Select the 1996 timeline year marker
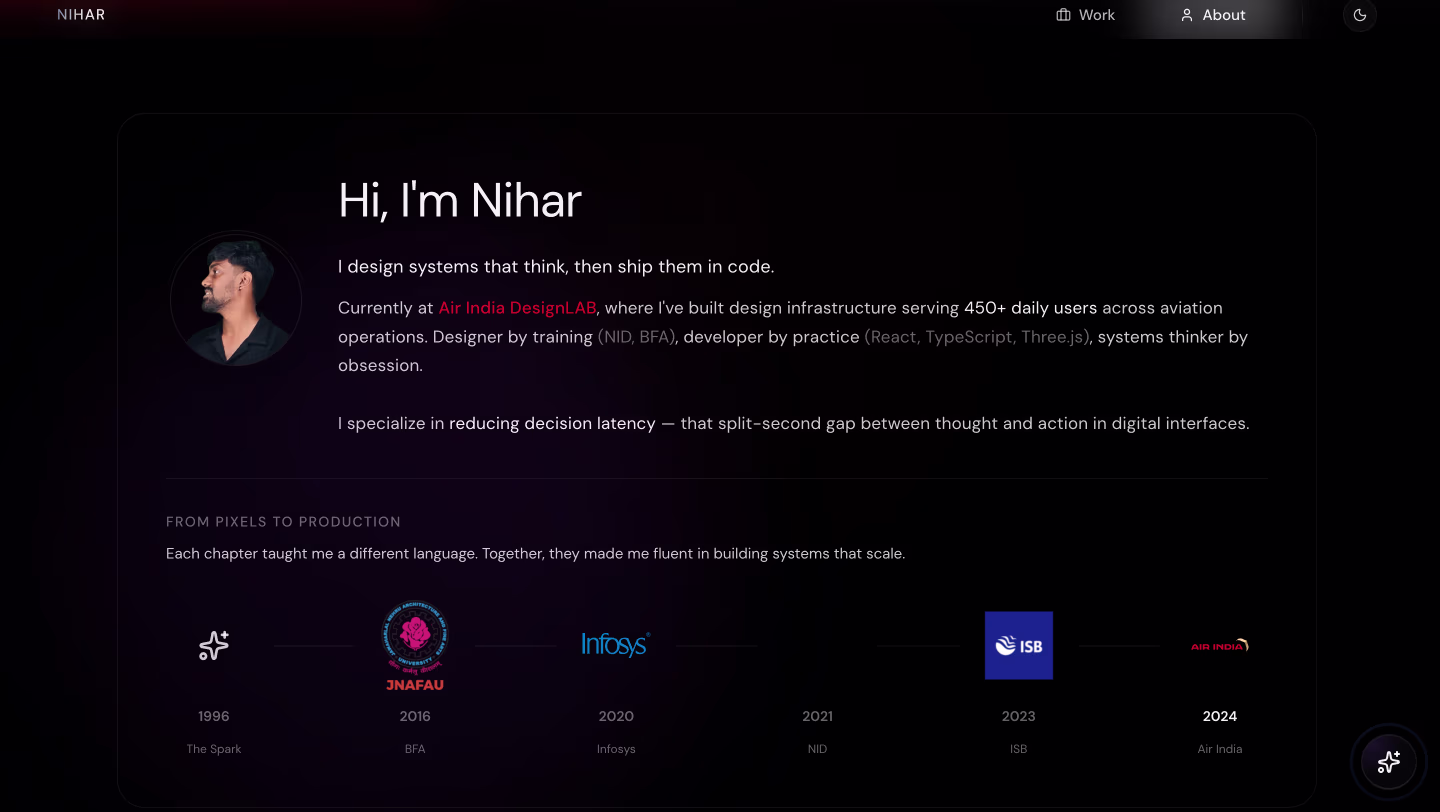 (214, 716)
